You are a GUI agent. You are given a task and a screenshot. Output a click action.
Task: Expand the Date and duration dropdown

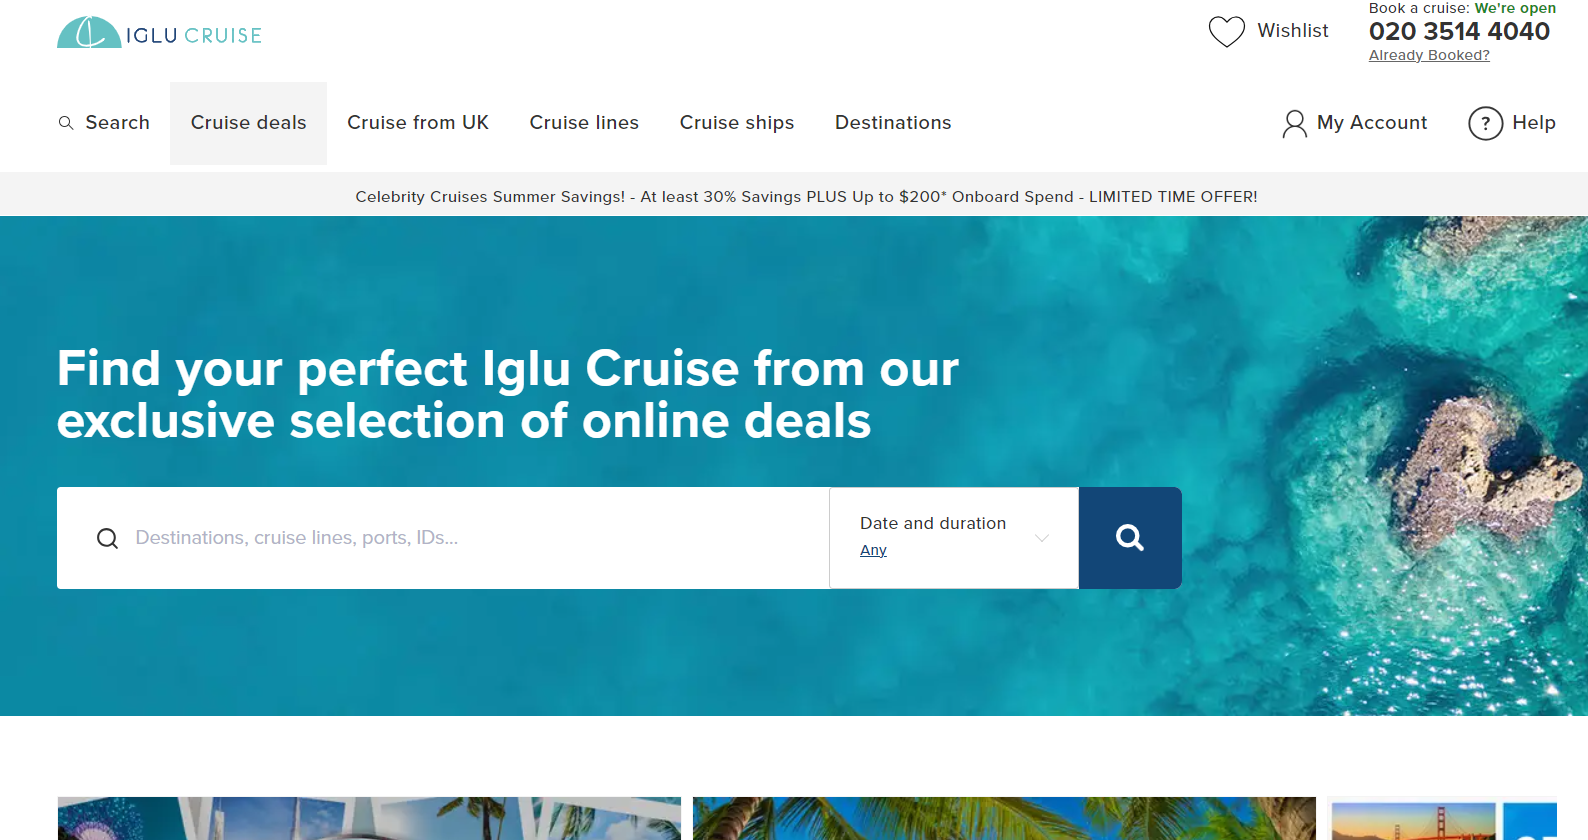point(954,538)
